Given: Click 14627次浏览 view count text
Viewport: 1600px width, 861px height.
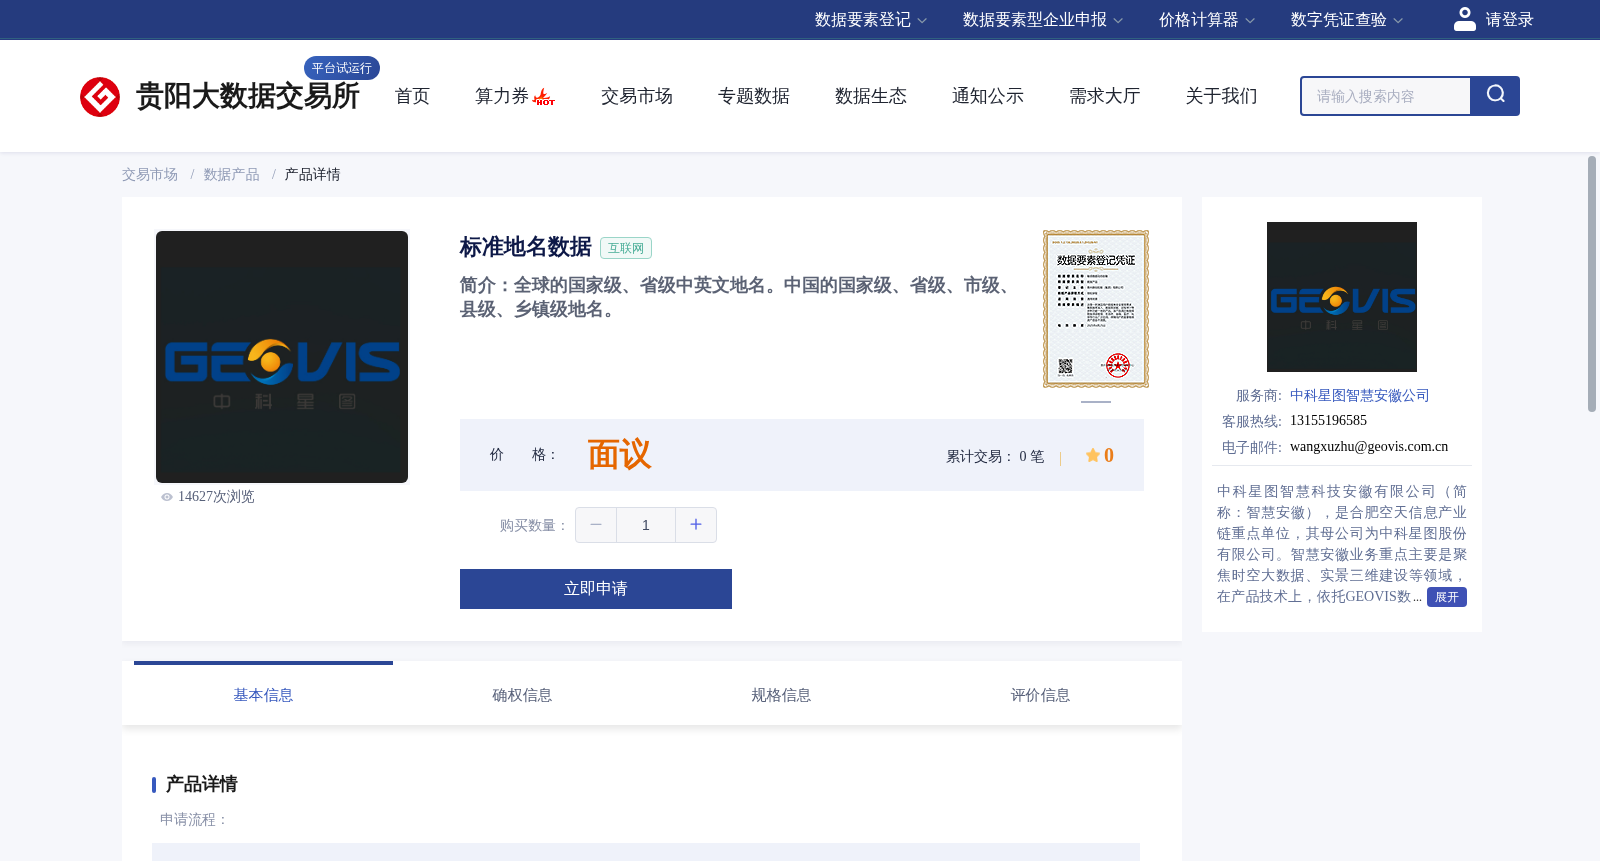Looking at the screenshot, I should click(216, 497).
